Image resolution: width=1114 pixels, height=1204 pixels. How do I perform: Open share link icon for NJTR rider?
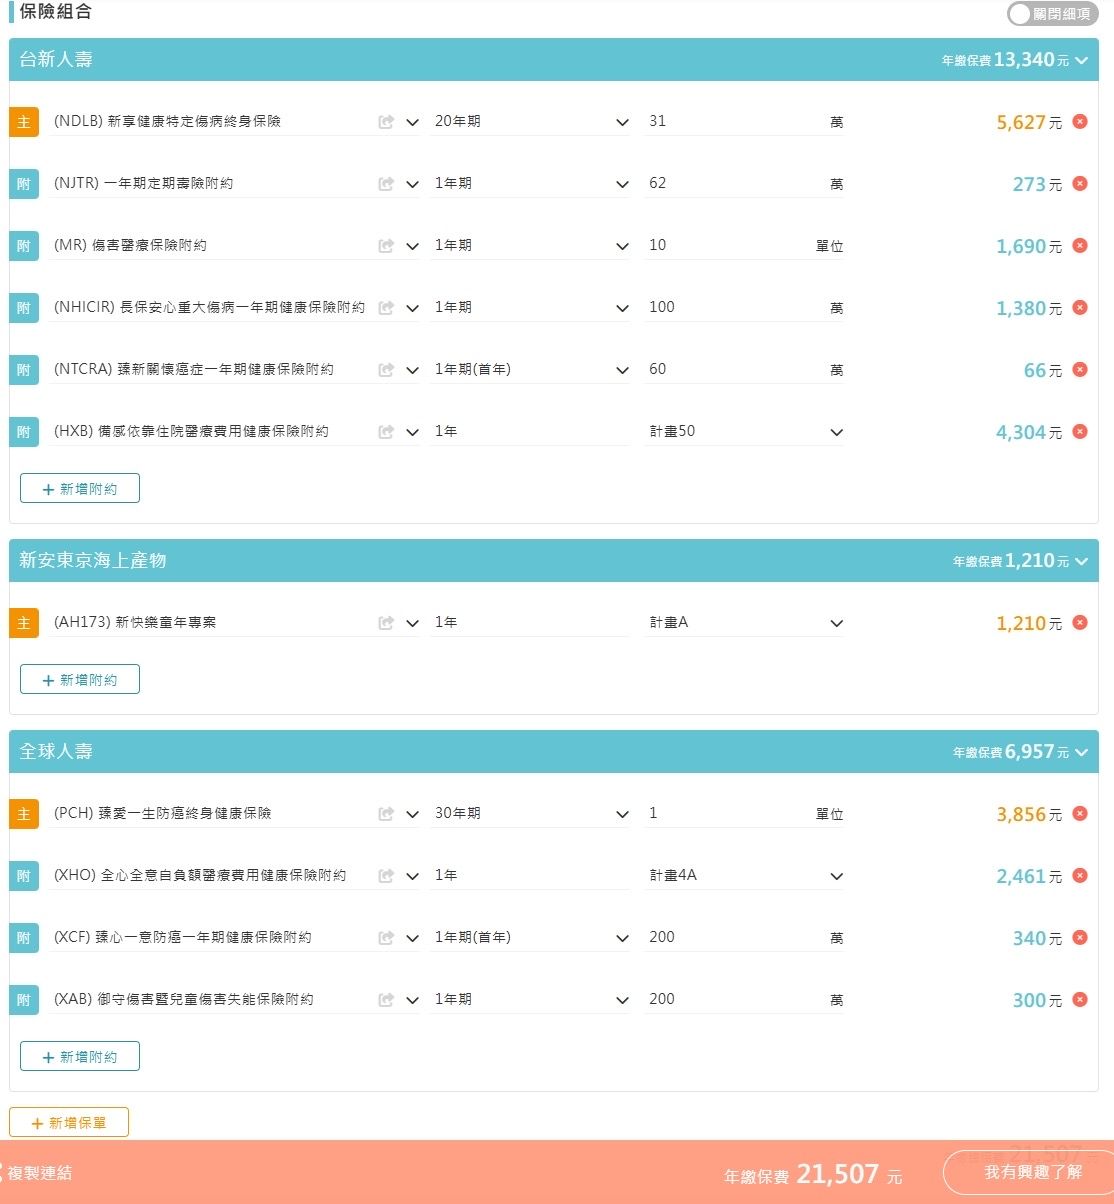tap(386, 184)
